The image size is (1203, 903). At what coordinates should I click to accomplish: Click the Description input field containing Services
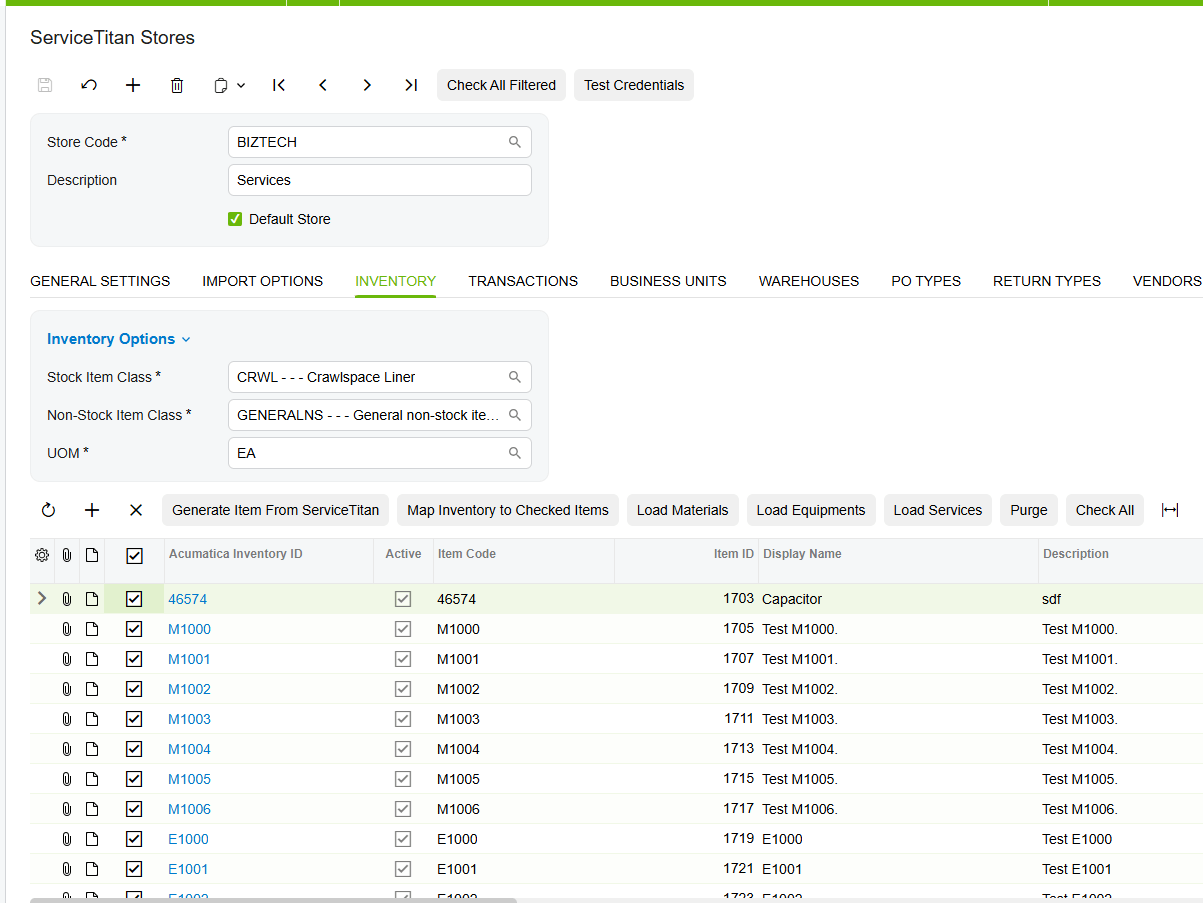pos(380,180)
